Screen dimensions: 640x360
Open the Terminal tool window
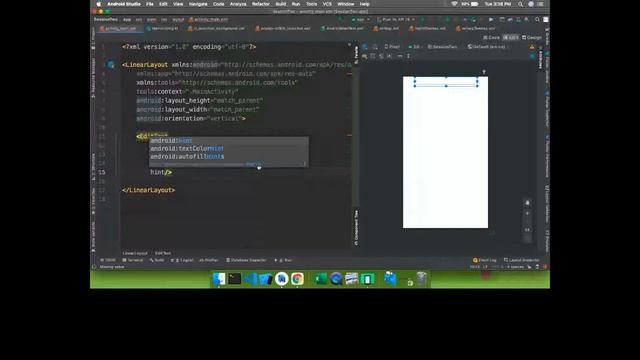(133, 260)
